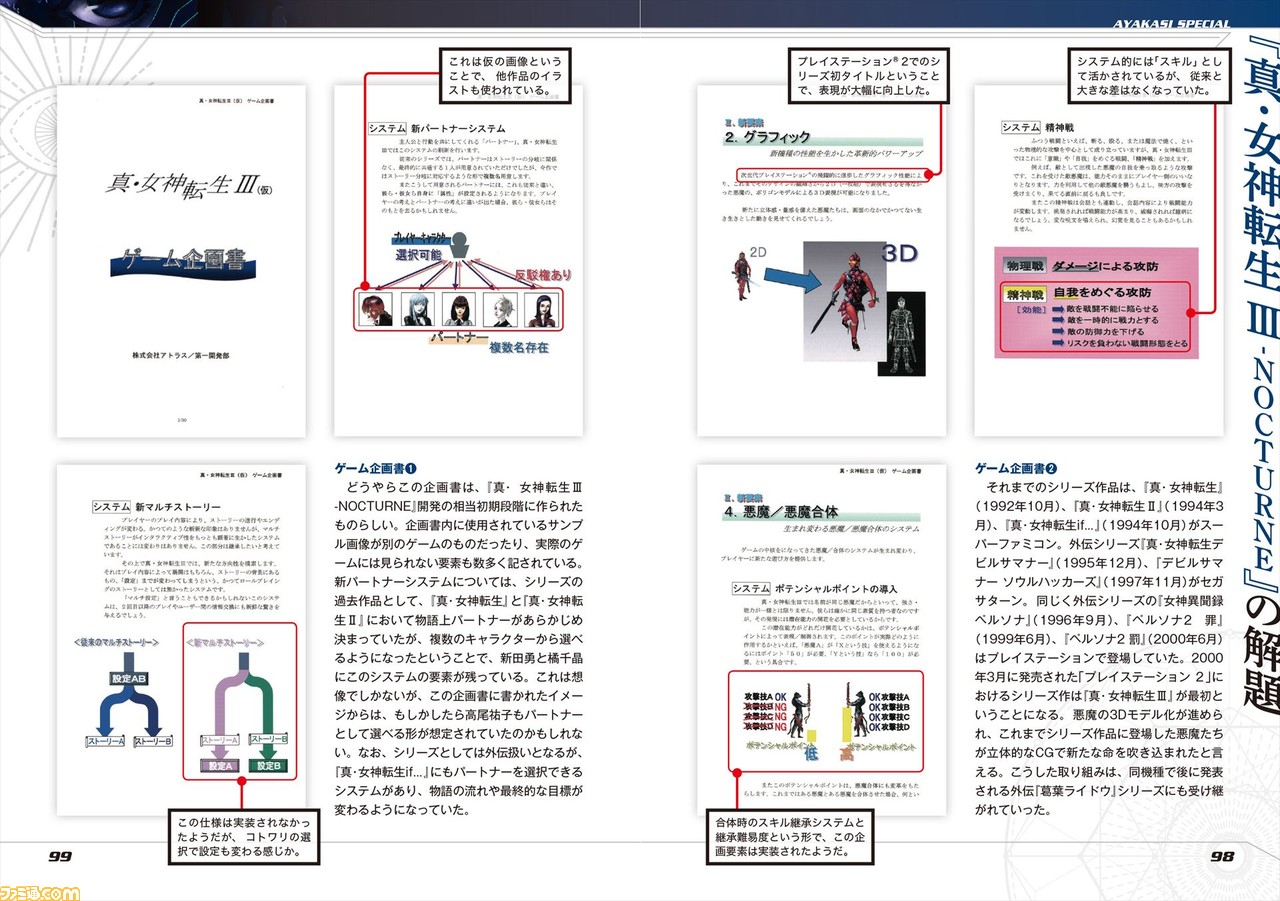Click the callout これは仮の画像ということで
Viewport: 1280px width, 901px height.
(506, 74)
